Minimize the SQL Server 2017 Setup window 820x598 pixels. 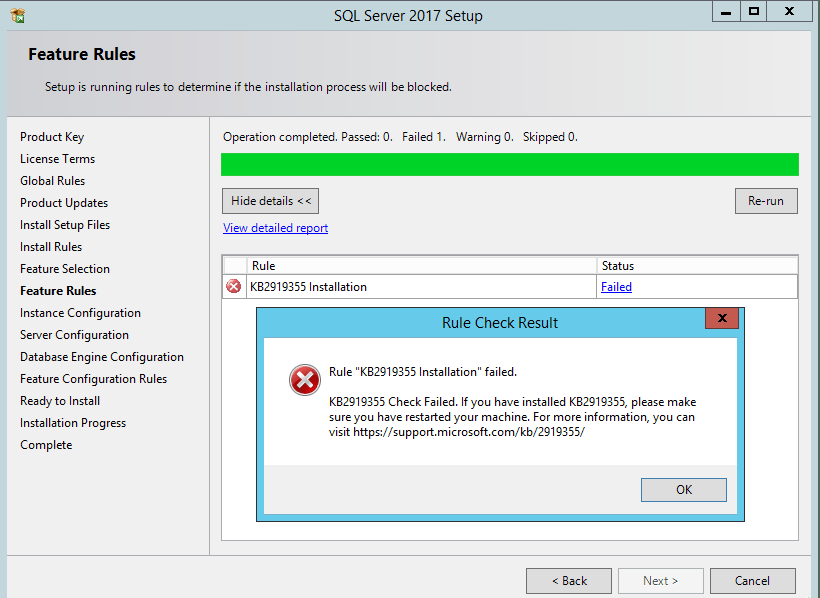click(x=726, y=12)
